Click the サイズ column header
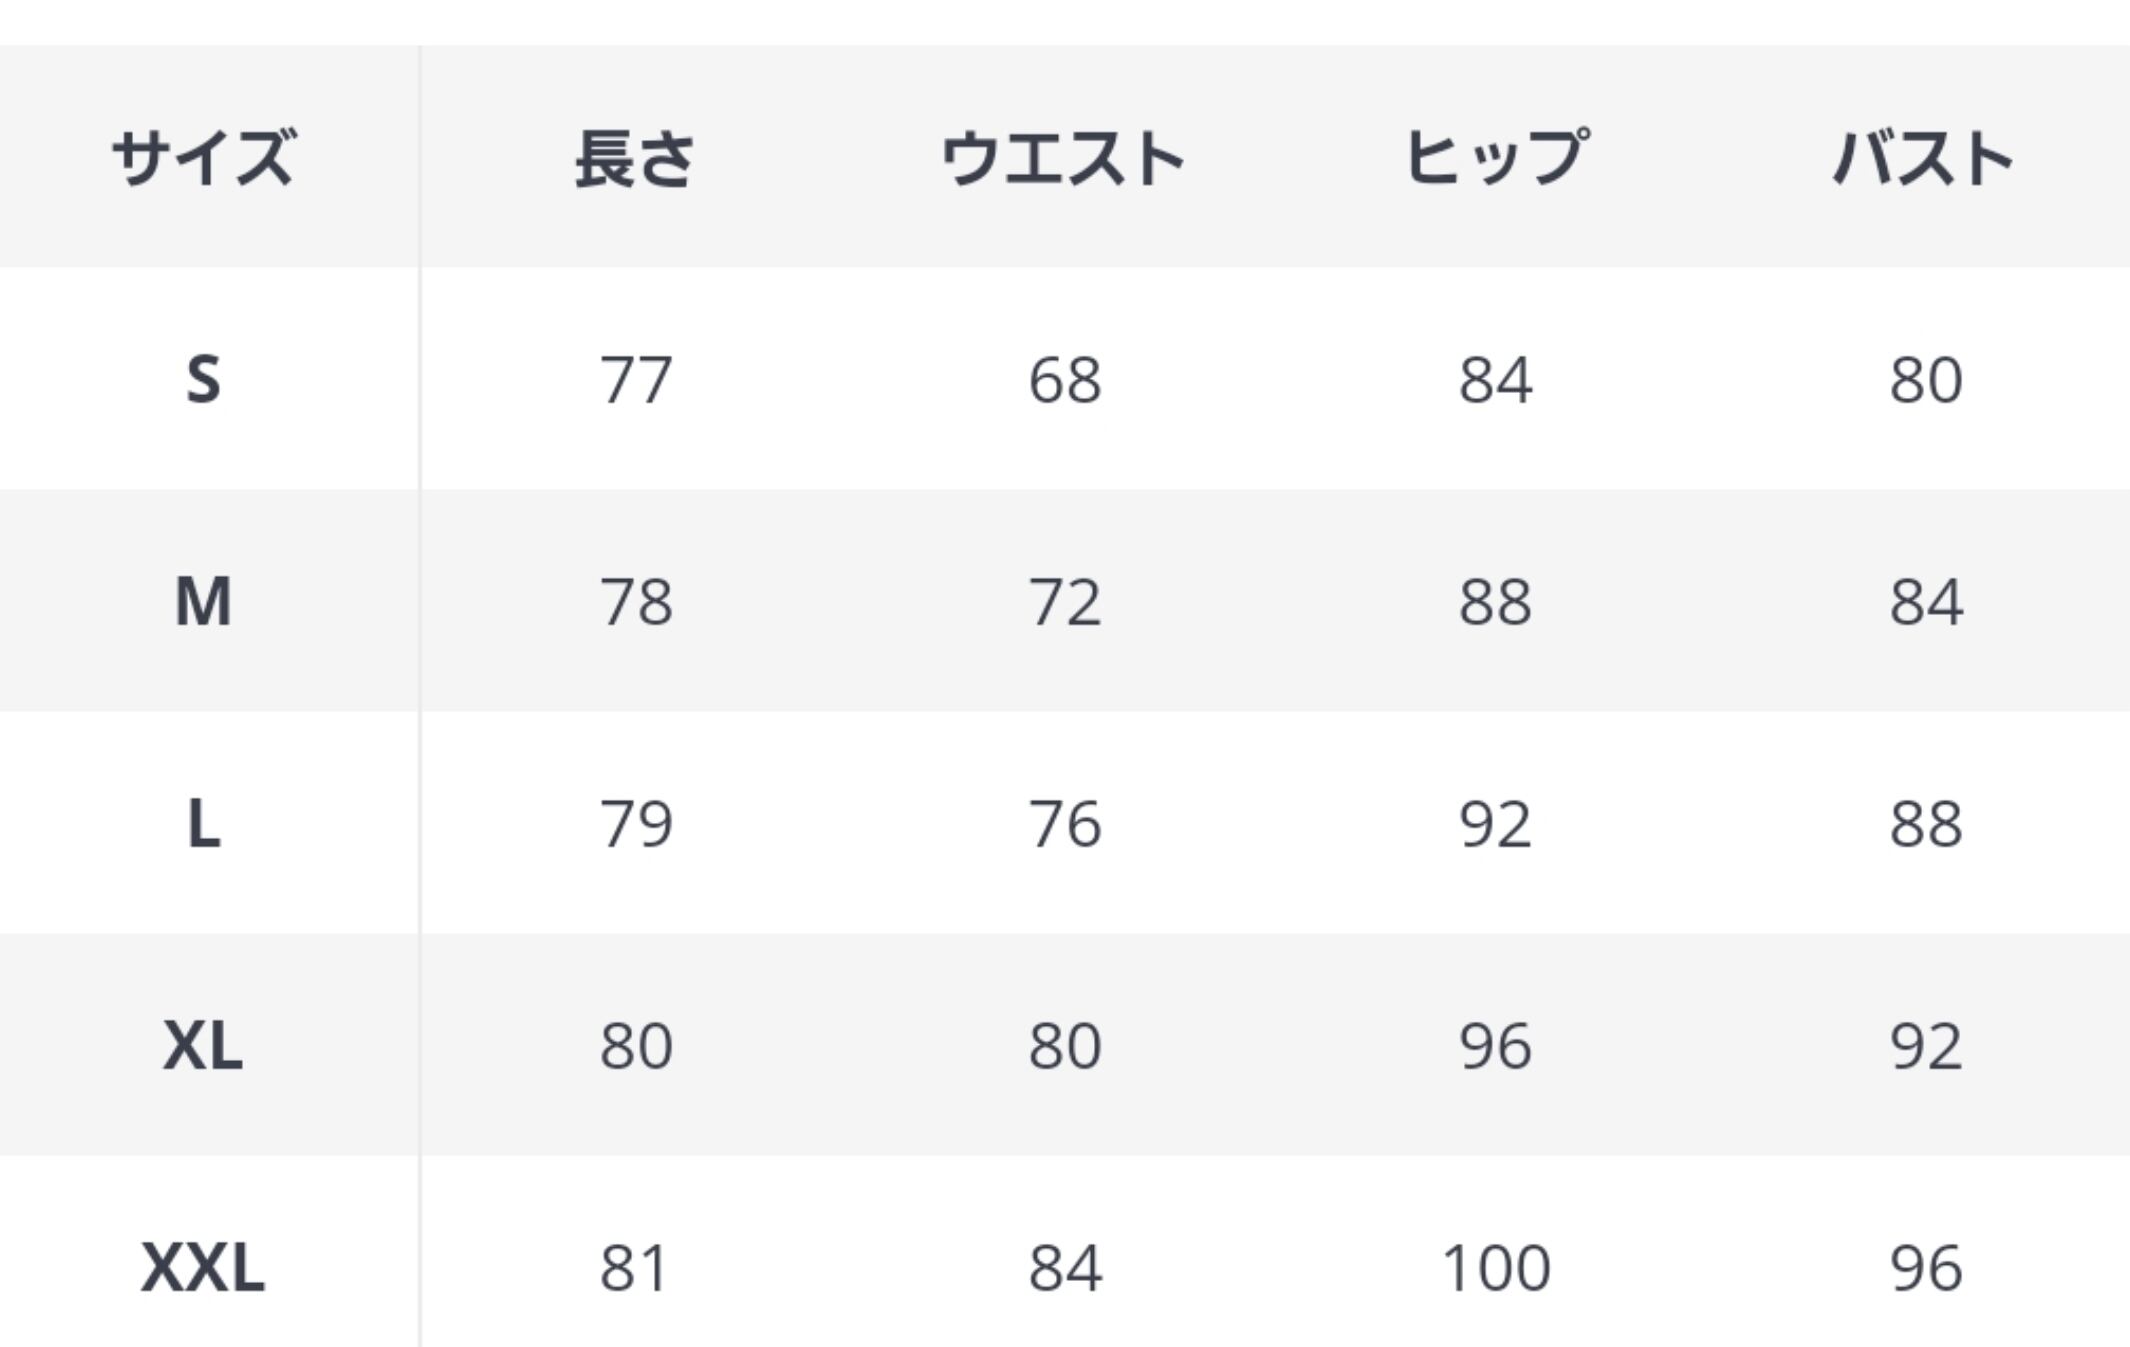The height and width of the screenshot is (1347, 2130). 203,158
